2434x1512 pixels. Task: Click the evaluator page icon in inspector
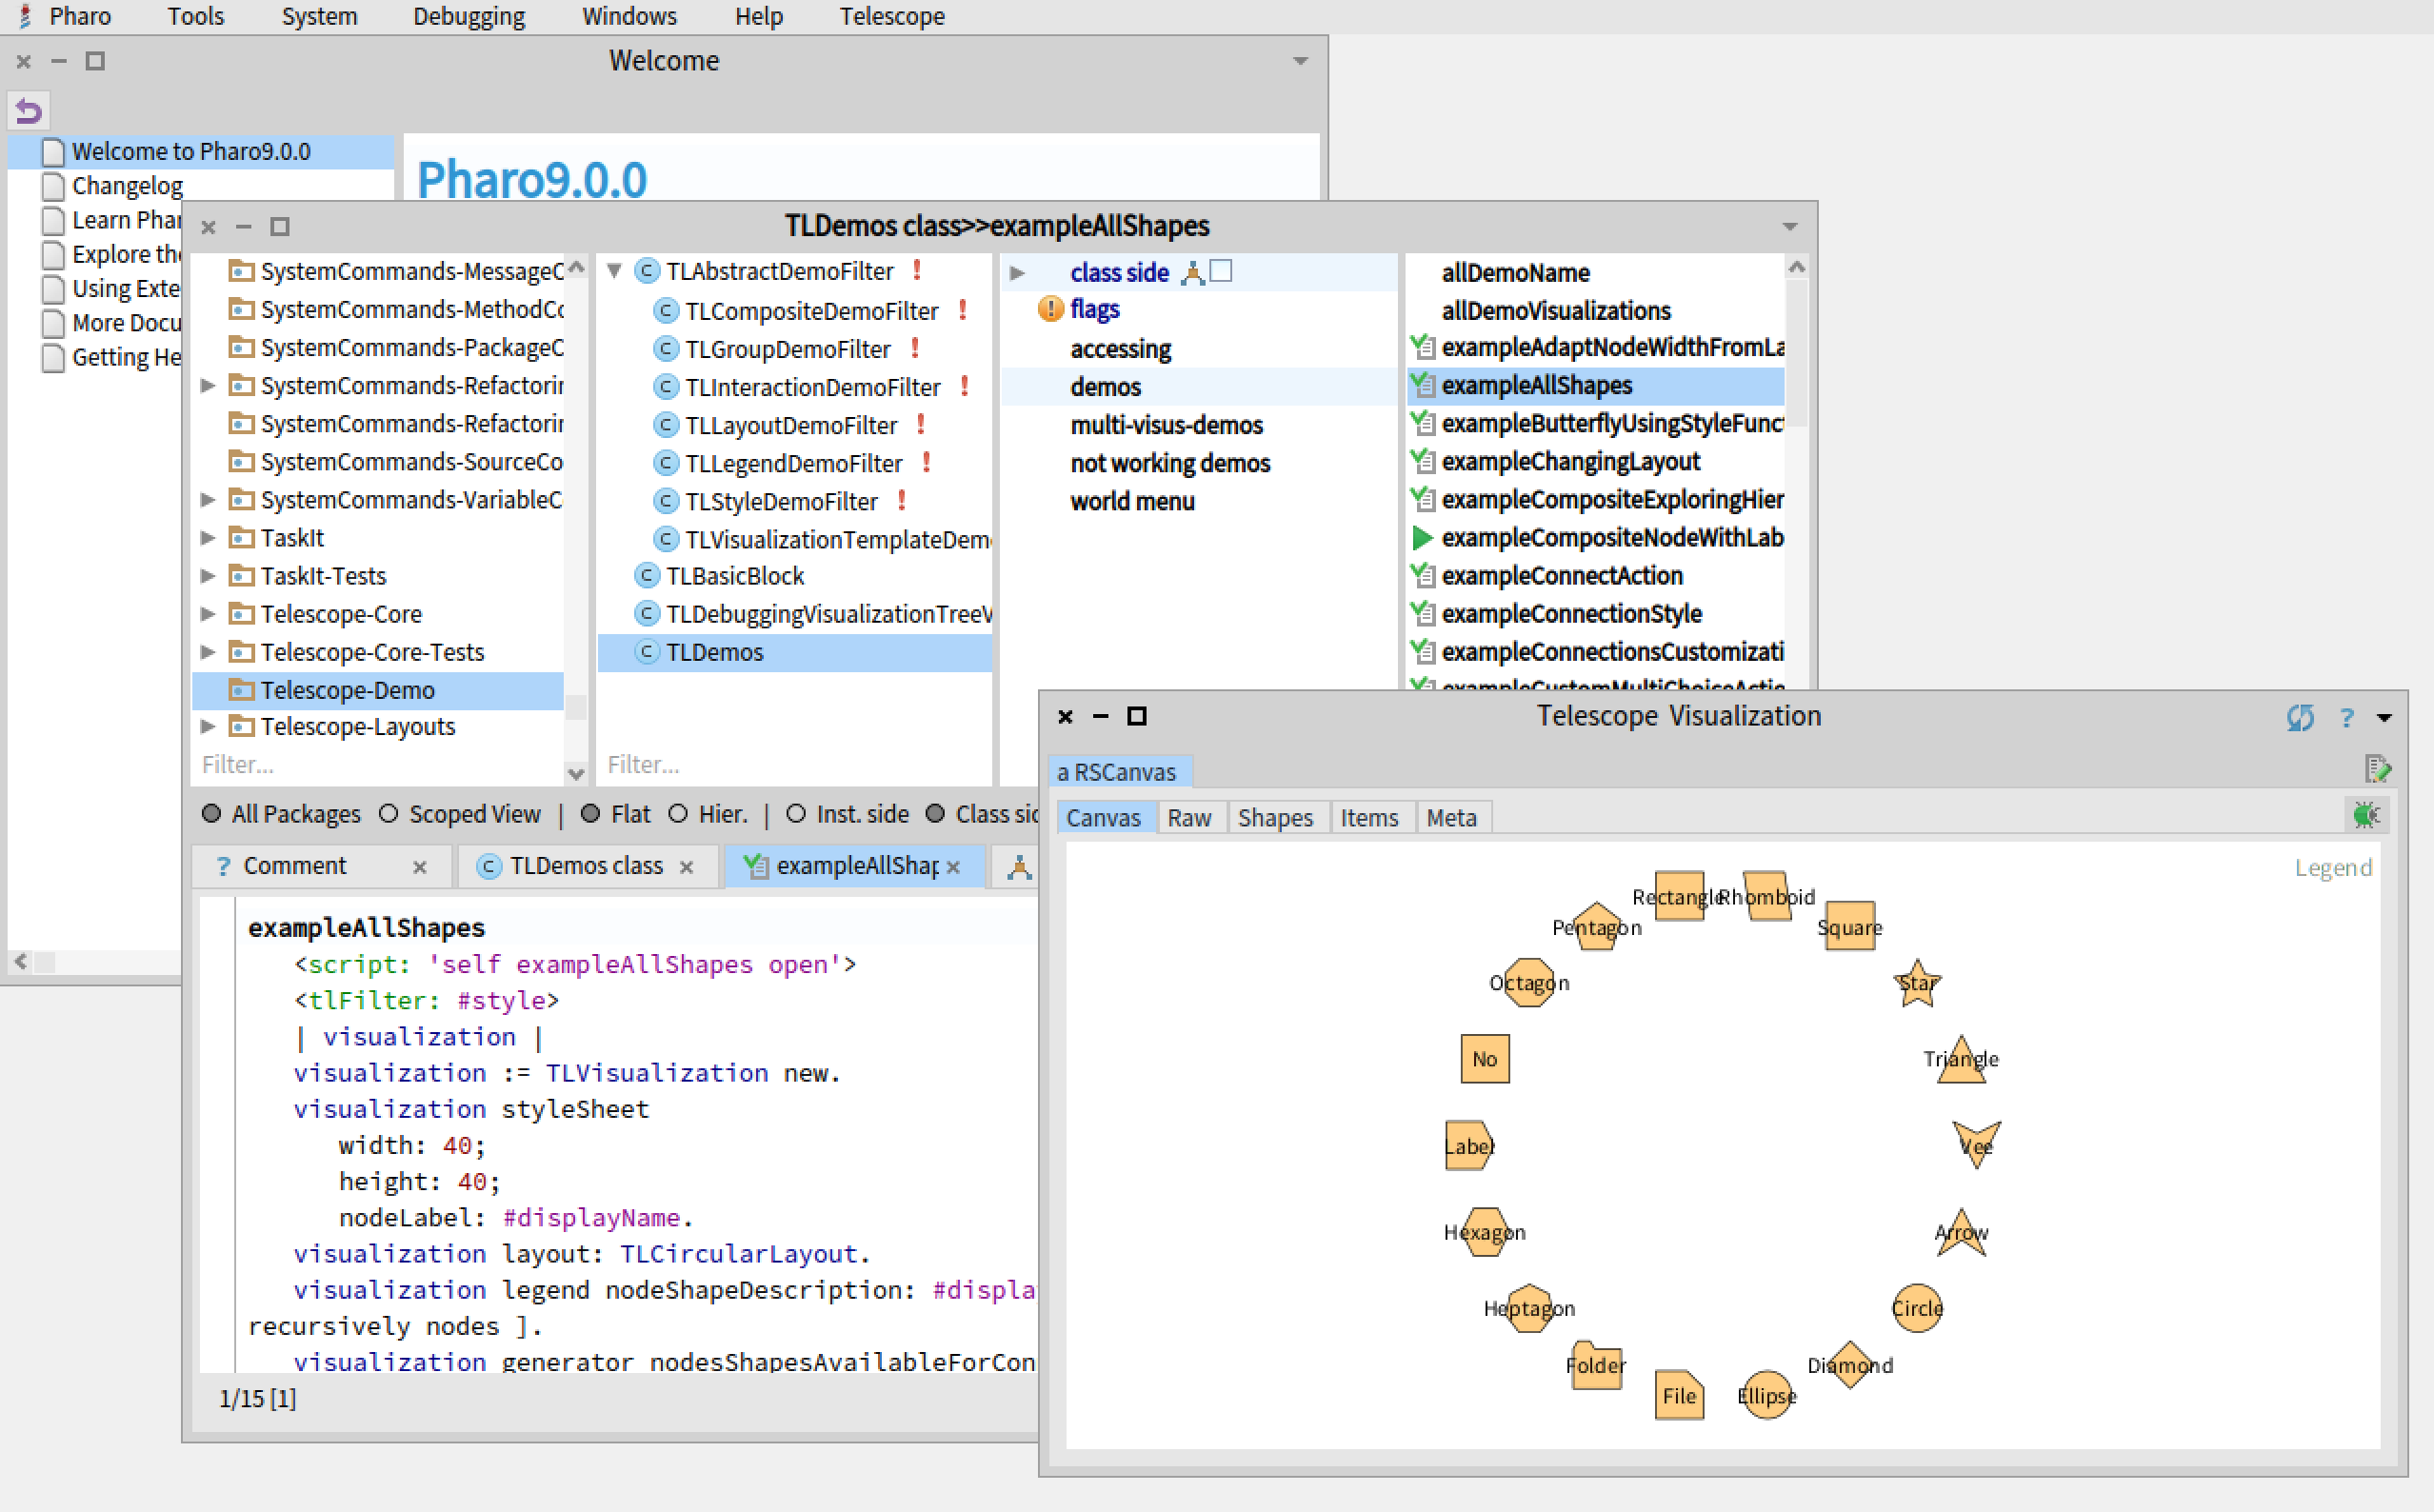[2377, 769]
